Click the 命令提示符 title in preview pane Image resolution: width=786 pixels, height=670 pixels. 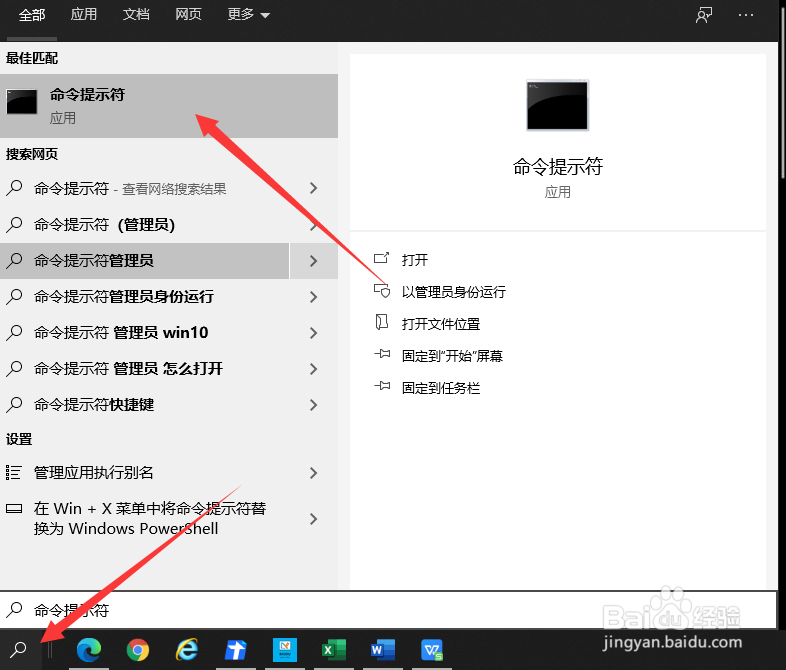[x=557, y=166]
